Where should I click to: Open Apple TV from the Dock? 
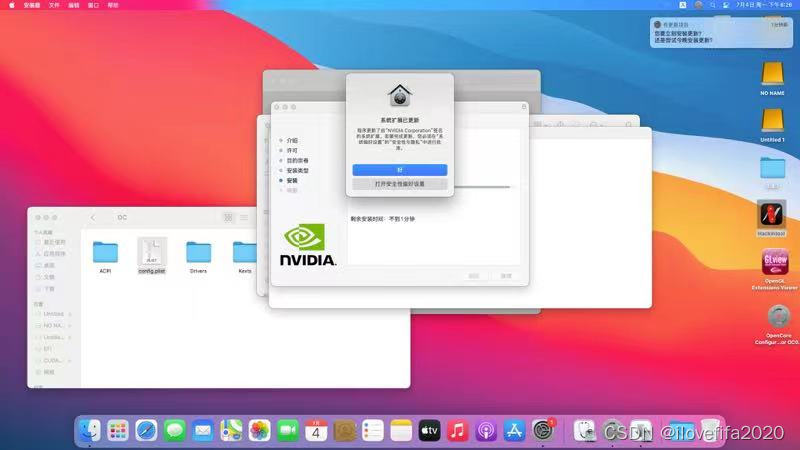coord(429,431)
